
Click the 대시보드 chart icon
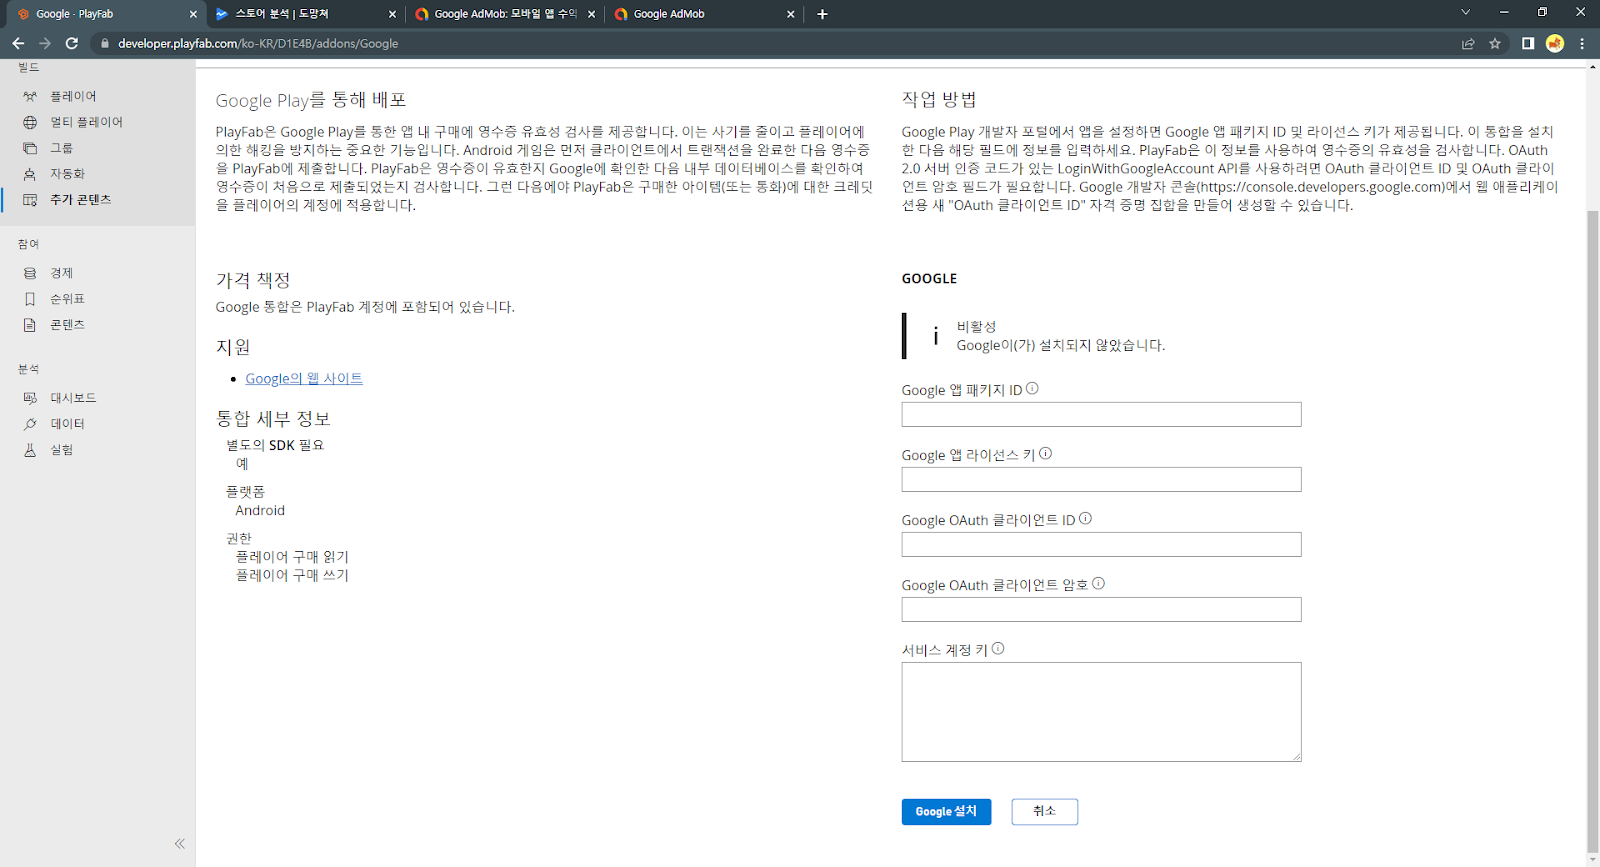(30, 398)
